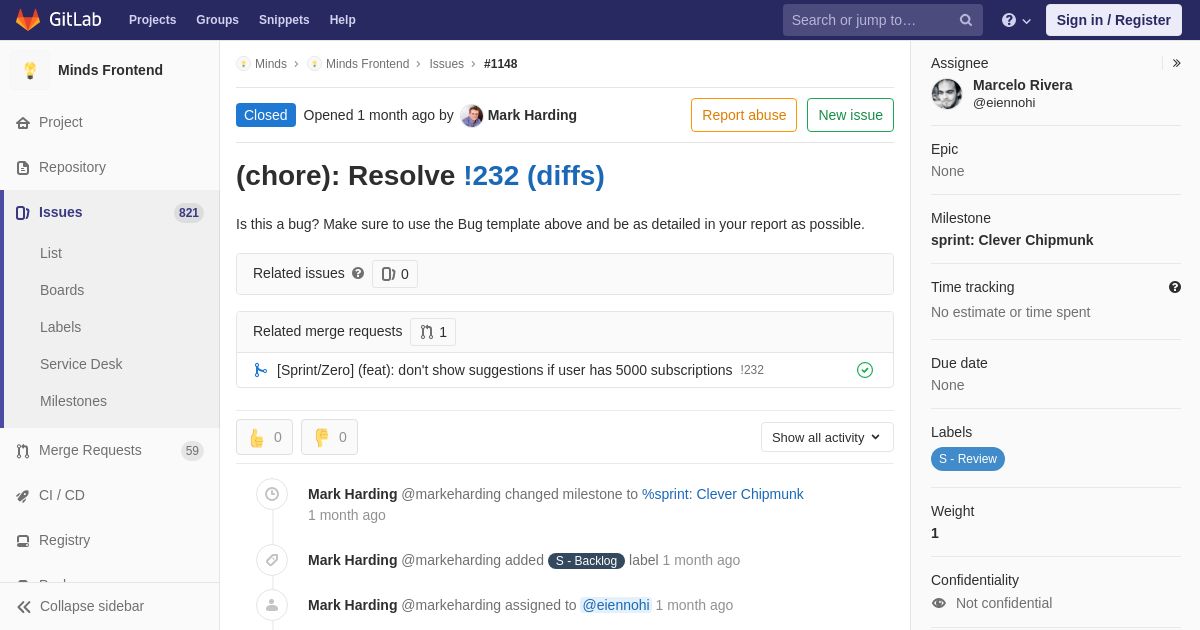Click the Registry disk icon
Viewport: 1200px width, 630px height.
click(23, 541)
